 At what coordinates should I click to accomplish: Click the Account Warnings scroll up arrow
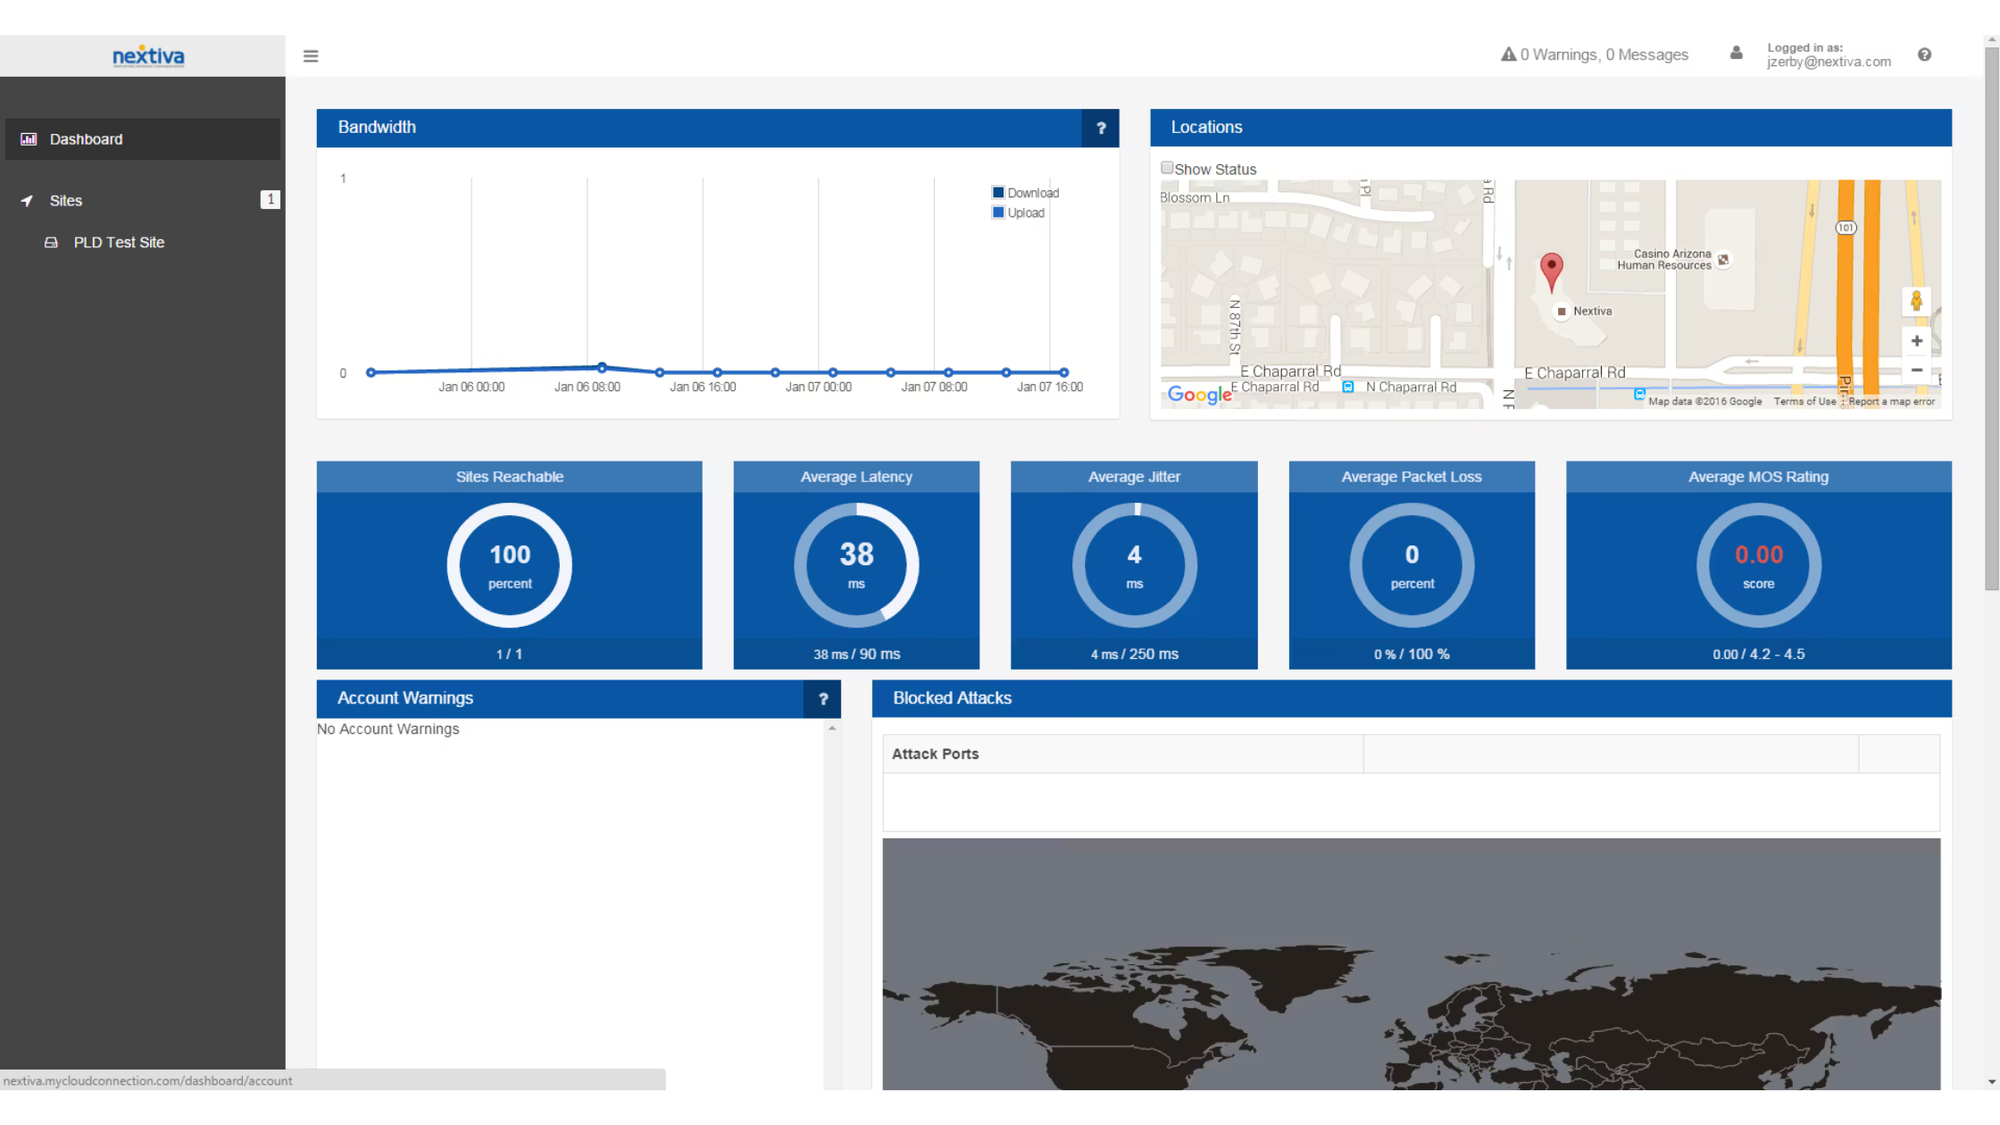click(x=832, y=728)
